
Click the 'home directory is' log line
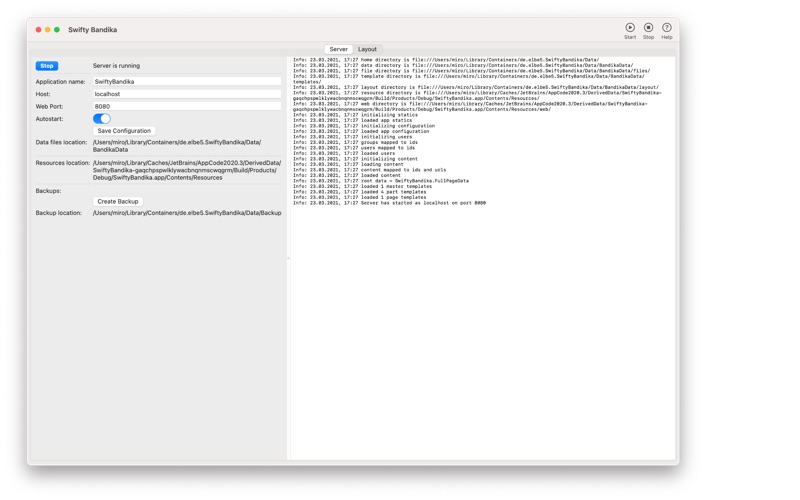click(446, 60)
